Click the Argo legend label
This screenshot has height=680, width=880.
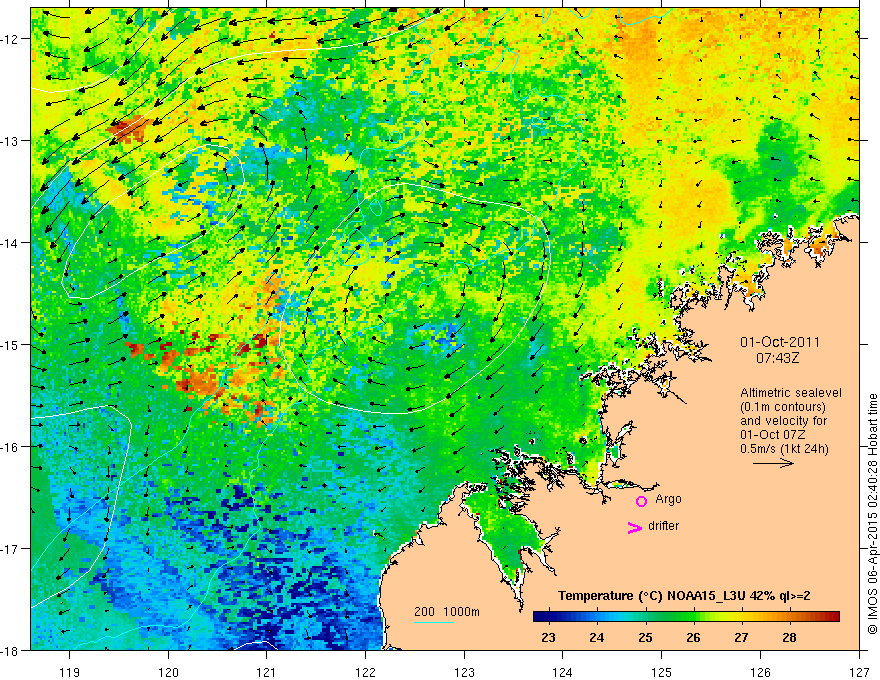coord(668,499)
